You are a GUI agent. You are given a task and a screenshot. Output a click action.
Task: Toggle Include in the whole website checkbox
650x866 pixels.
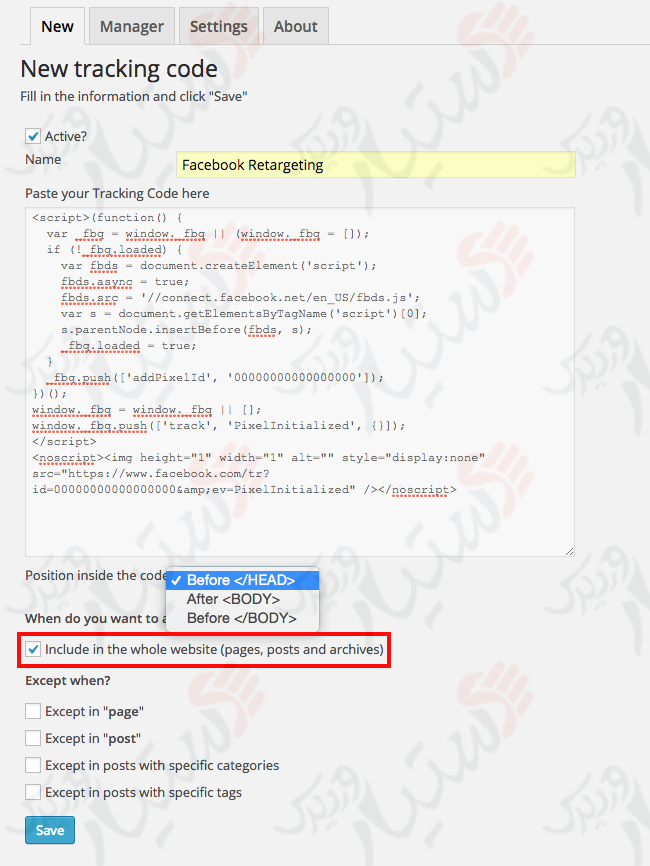point(33,649)
